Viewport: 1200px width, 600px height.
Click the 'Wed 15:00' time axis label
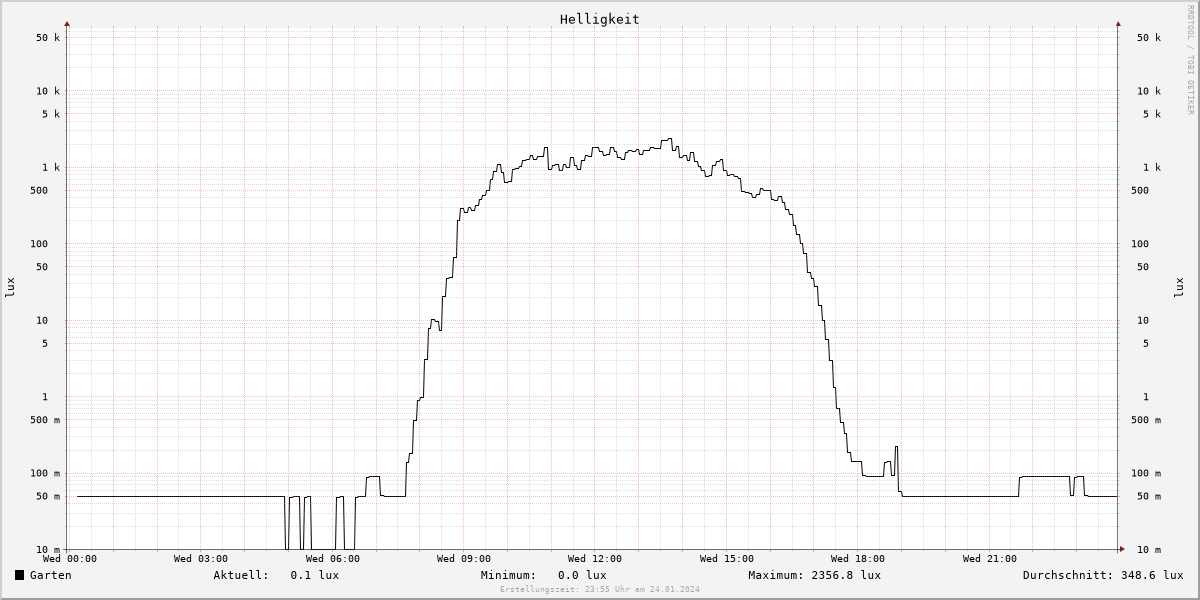pos(727,559)
